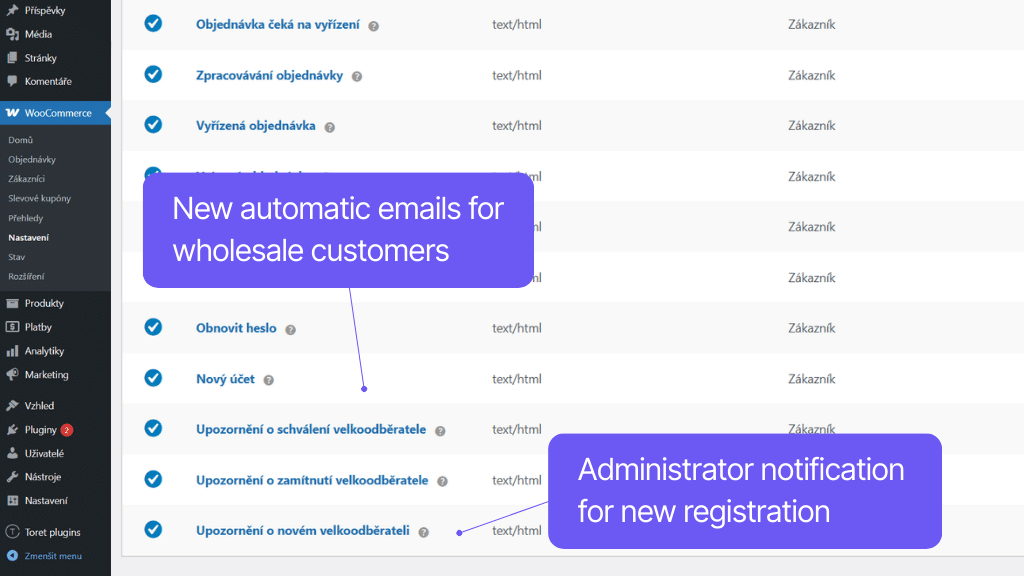Image resolution: width=1024 pixels, height=576 pixels.
Task: Toggle enabled checkmark for Objednávka čeká na vyřízení
Action: pos(153,24)
